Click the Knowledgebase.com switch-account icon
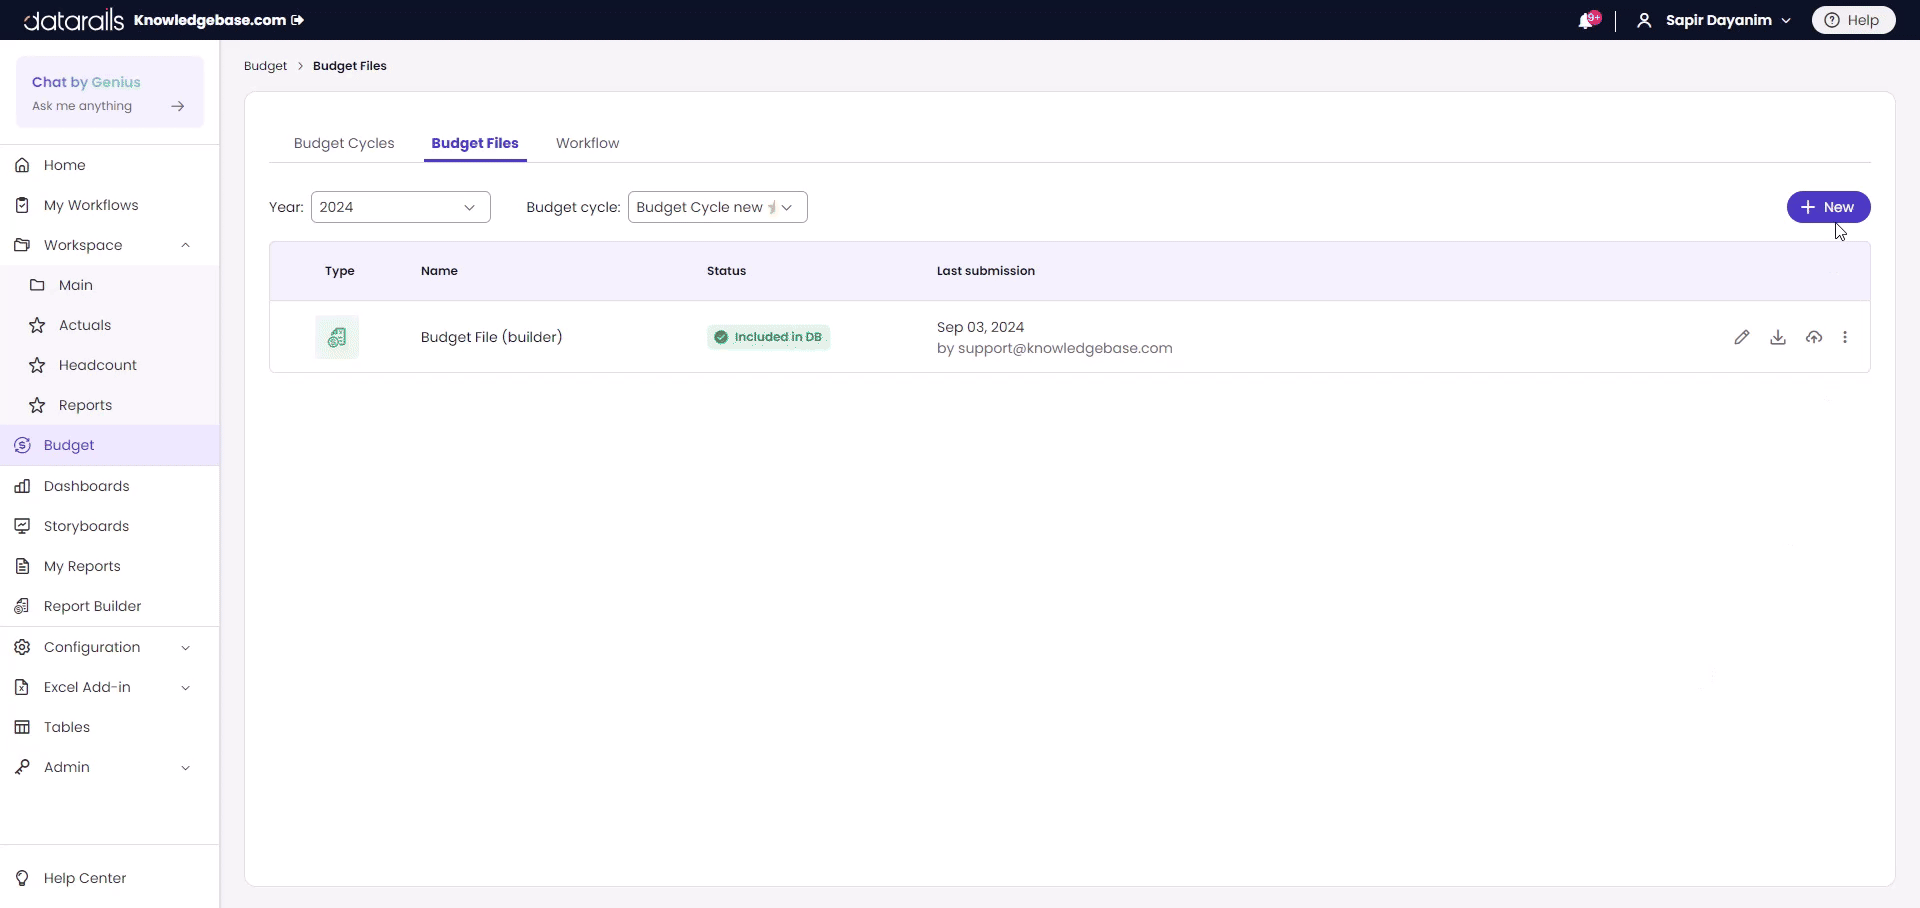Viewport: 1920px width, 908px height. (297, 20)
